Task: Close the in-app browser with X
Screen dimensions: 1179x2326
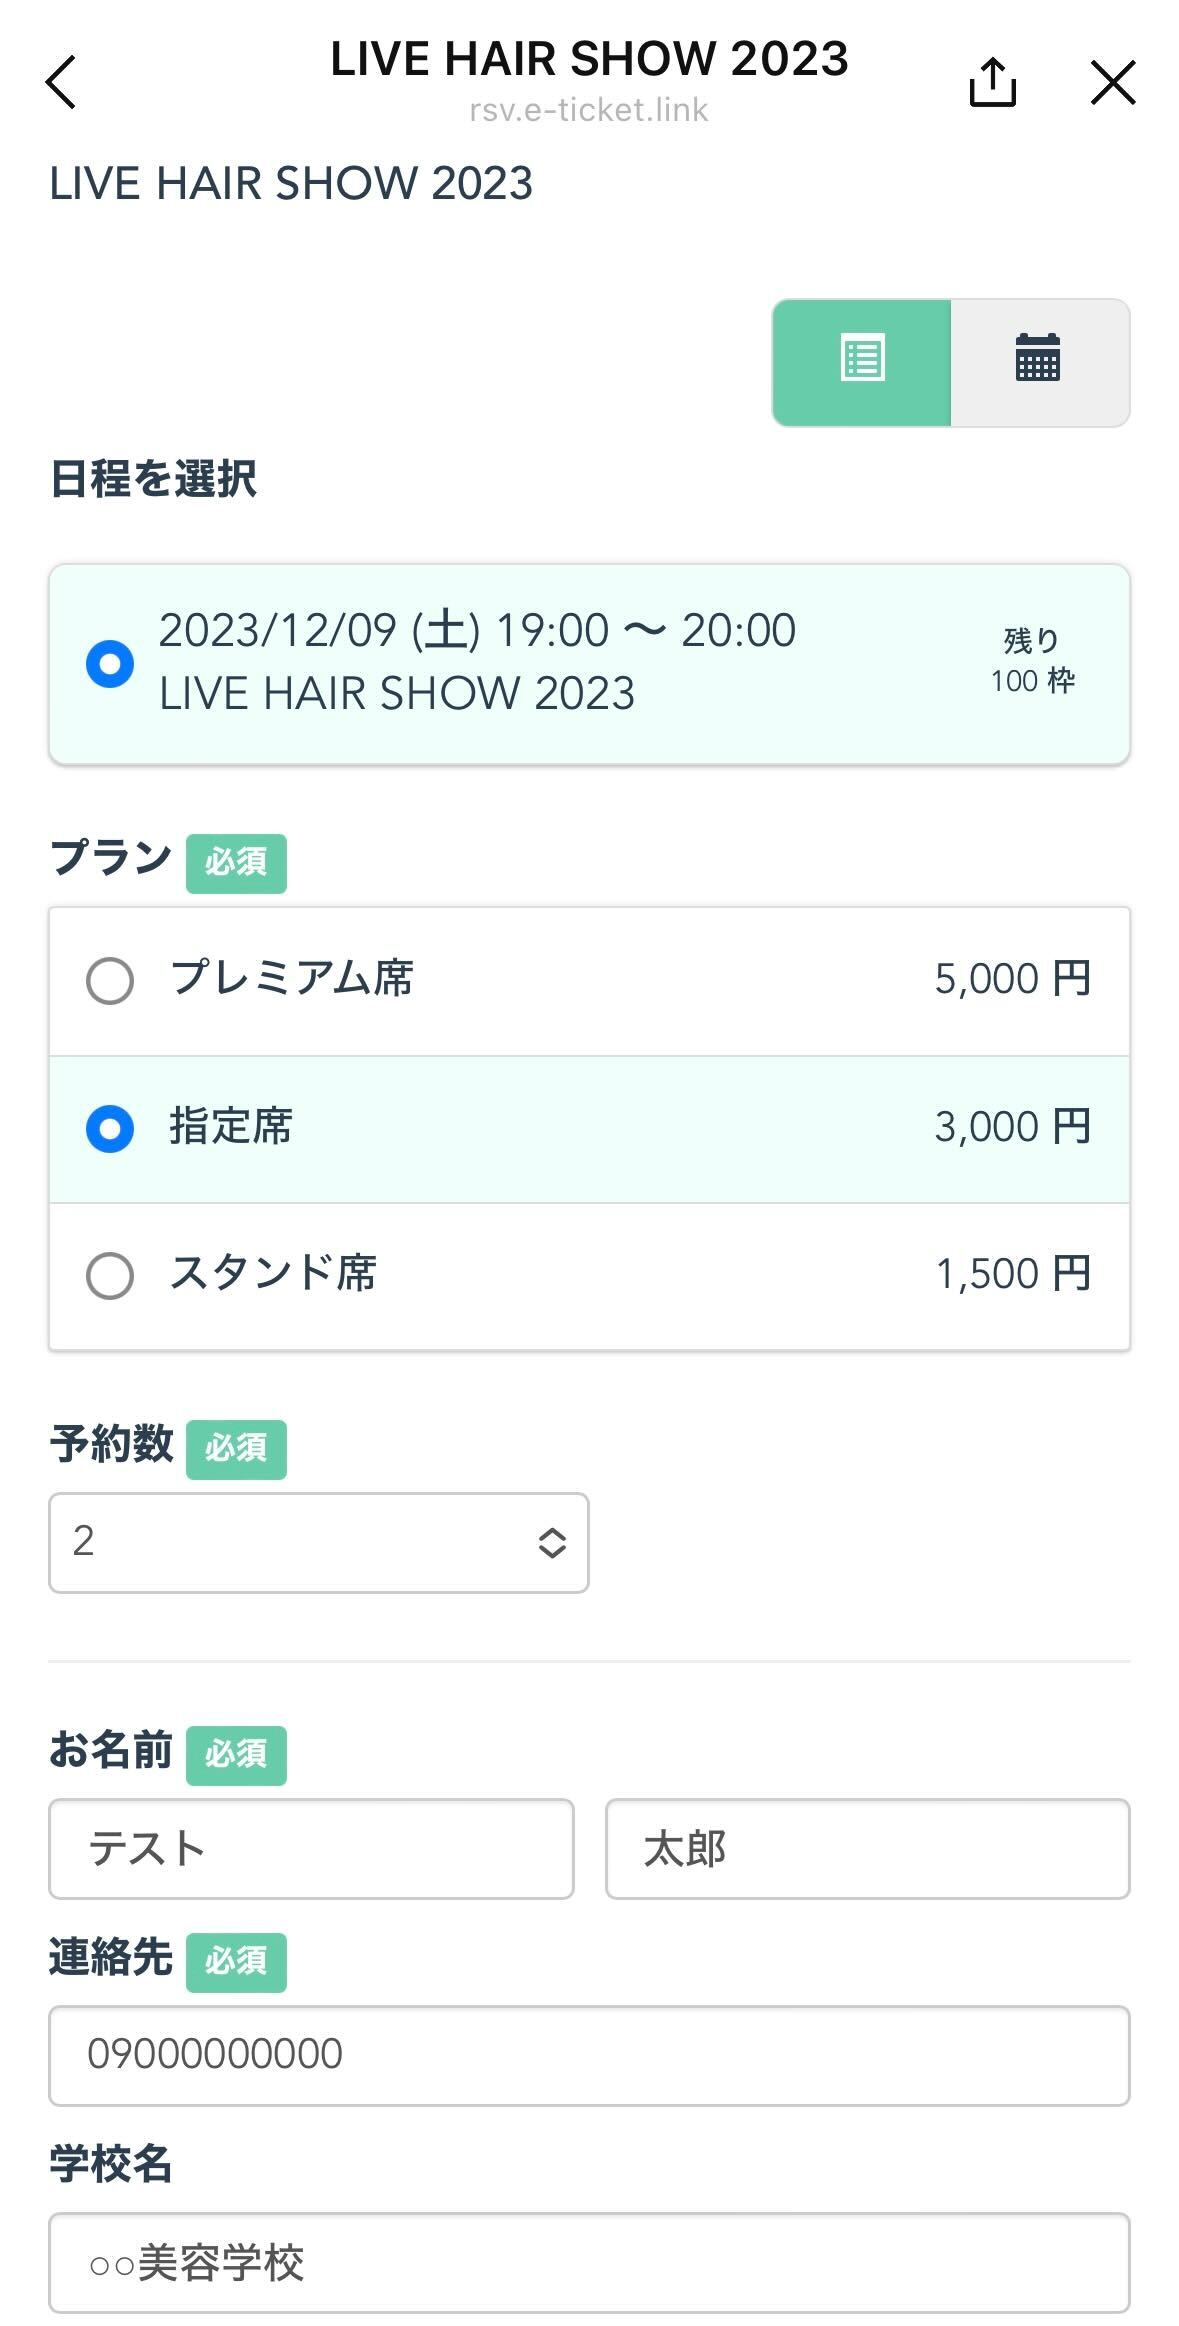Action: point(1113,82)
